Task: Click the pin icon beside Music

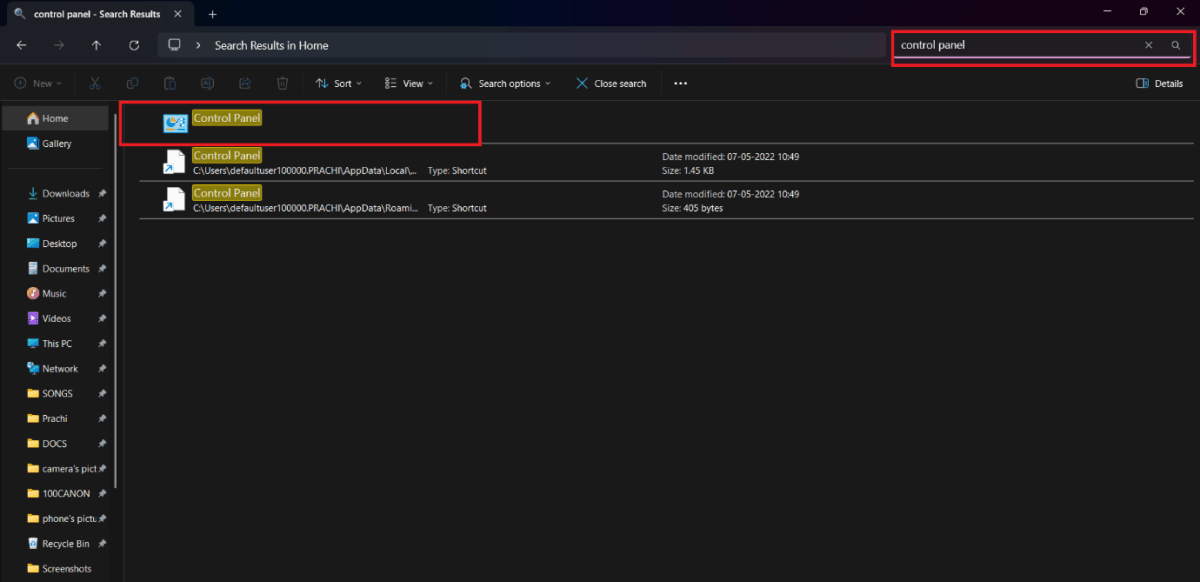Action: (x=102, y=294)
